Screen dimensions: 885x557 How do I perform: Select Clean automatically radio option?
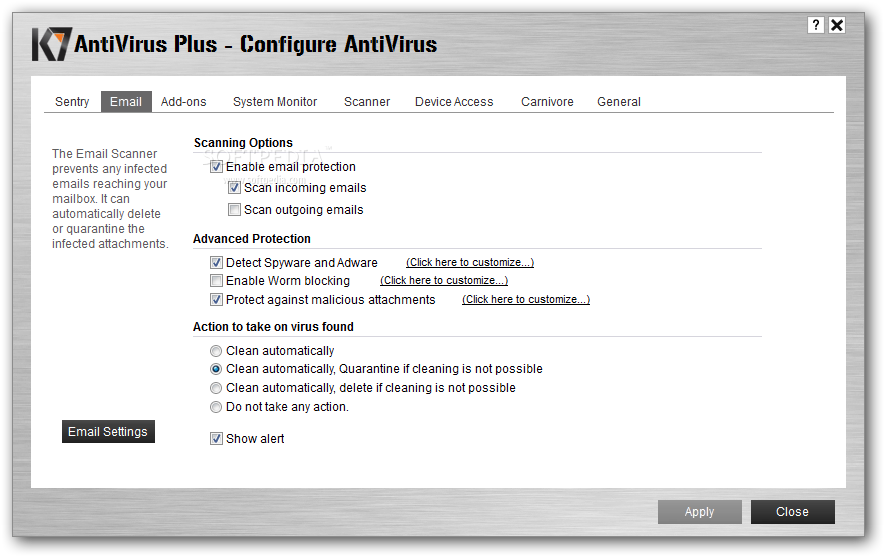pos(216,352)
